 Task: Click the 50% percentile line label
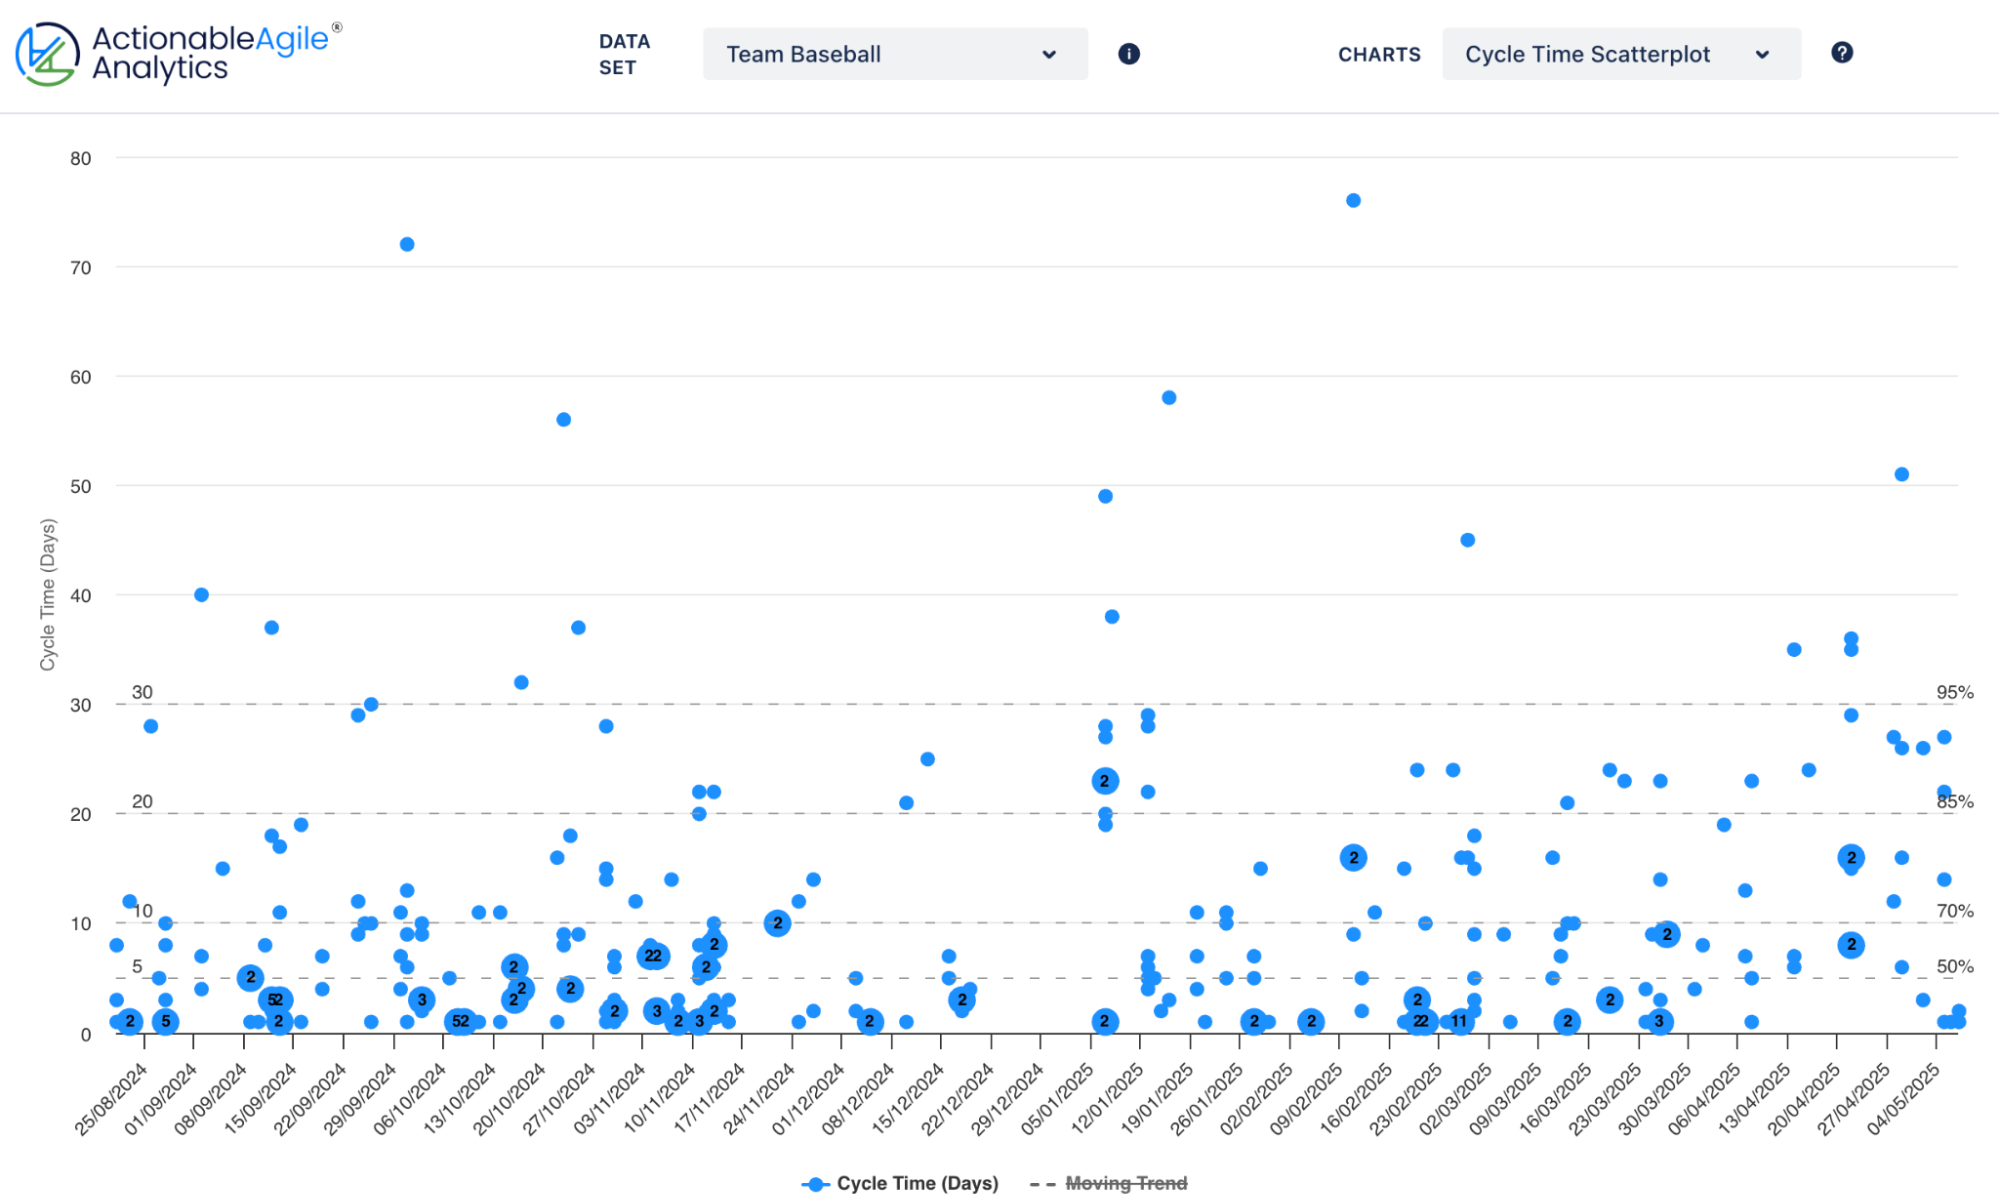click(x=1954, y=967)
